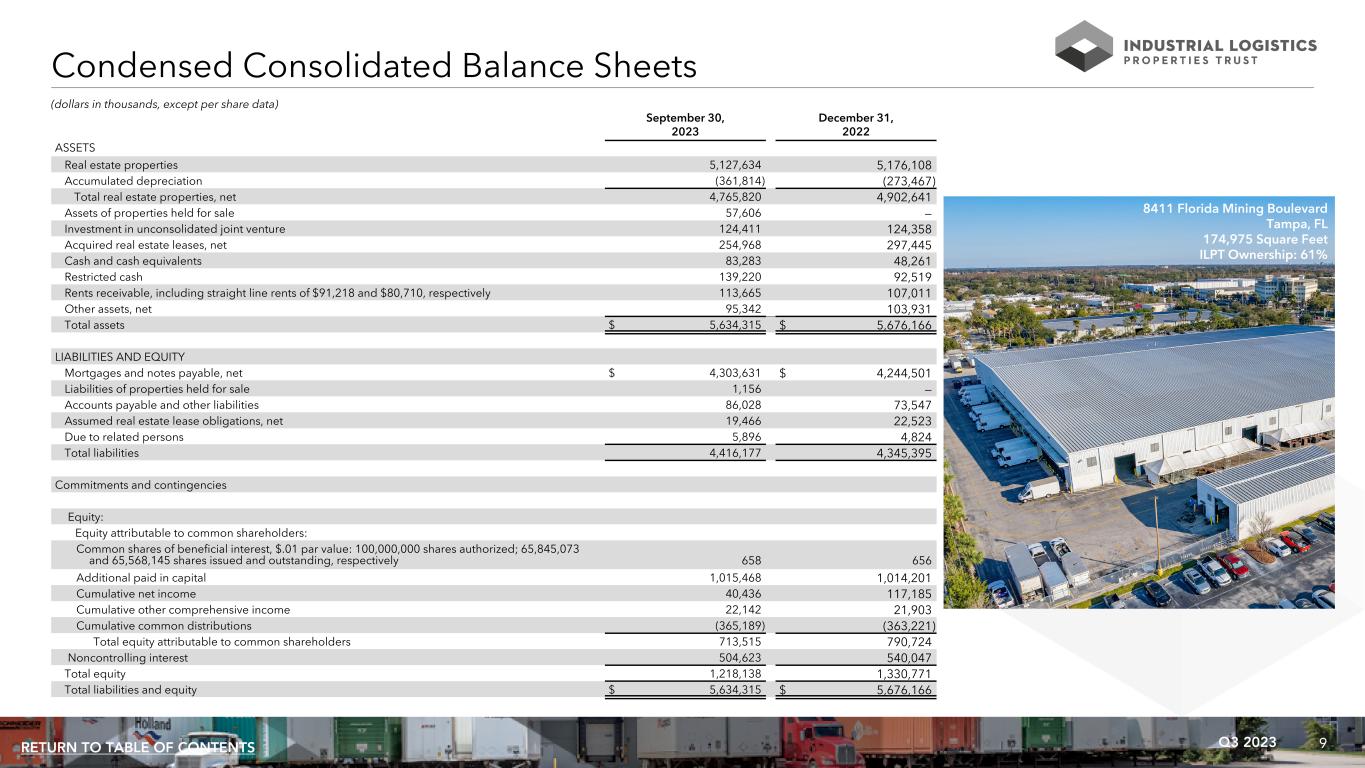Click the Noncontrolling interest row label
This screenshot has width=1365, height=768.
[x=127, y=658]
